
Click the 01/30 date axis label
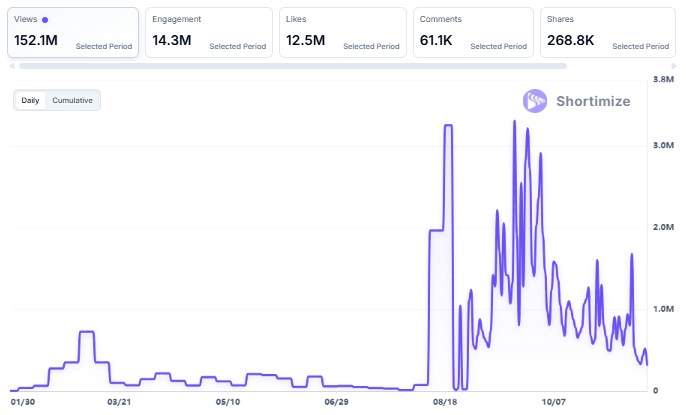[x=22, y=402]
